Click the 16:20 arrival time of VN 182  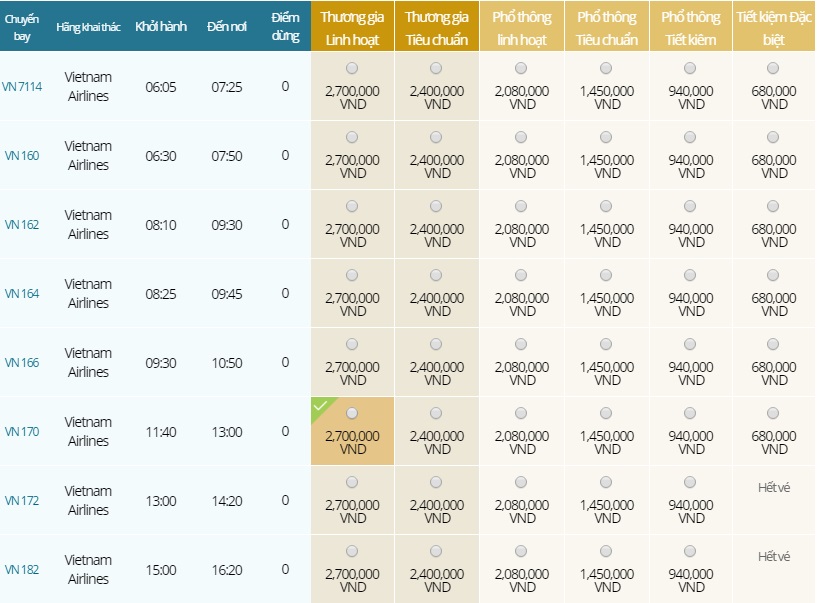tap(227, 570)
